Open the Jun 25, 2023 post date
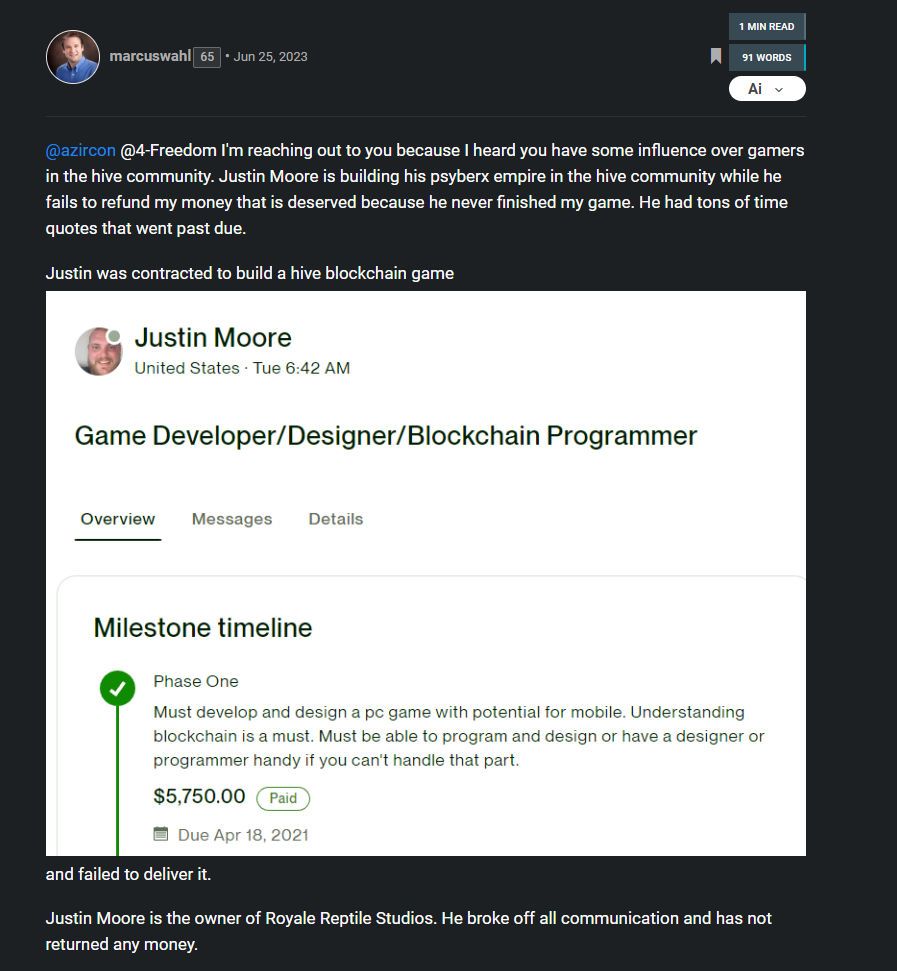The image size is (897, 971). 270,57
